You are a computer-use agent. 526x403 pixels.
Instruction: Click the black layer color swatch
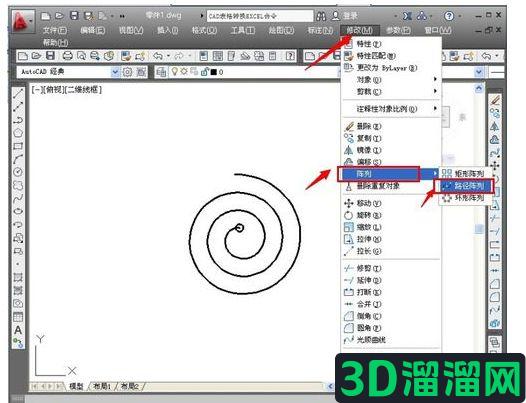click(213, 72)
